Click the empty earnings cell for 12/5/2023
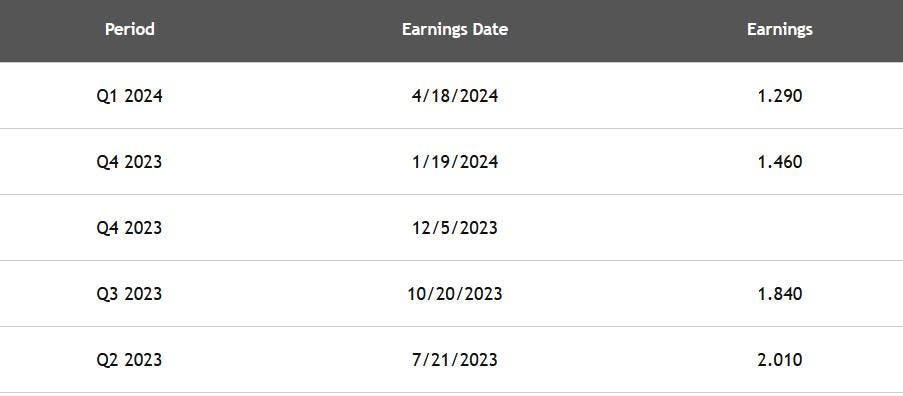Viewport: 903px width, 396px height. [780, 228]
